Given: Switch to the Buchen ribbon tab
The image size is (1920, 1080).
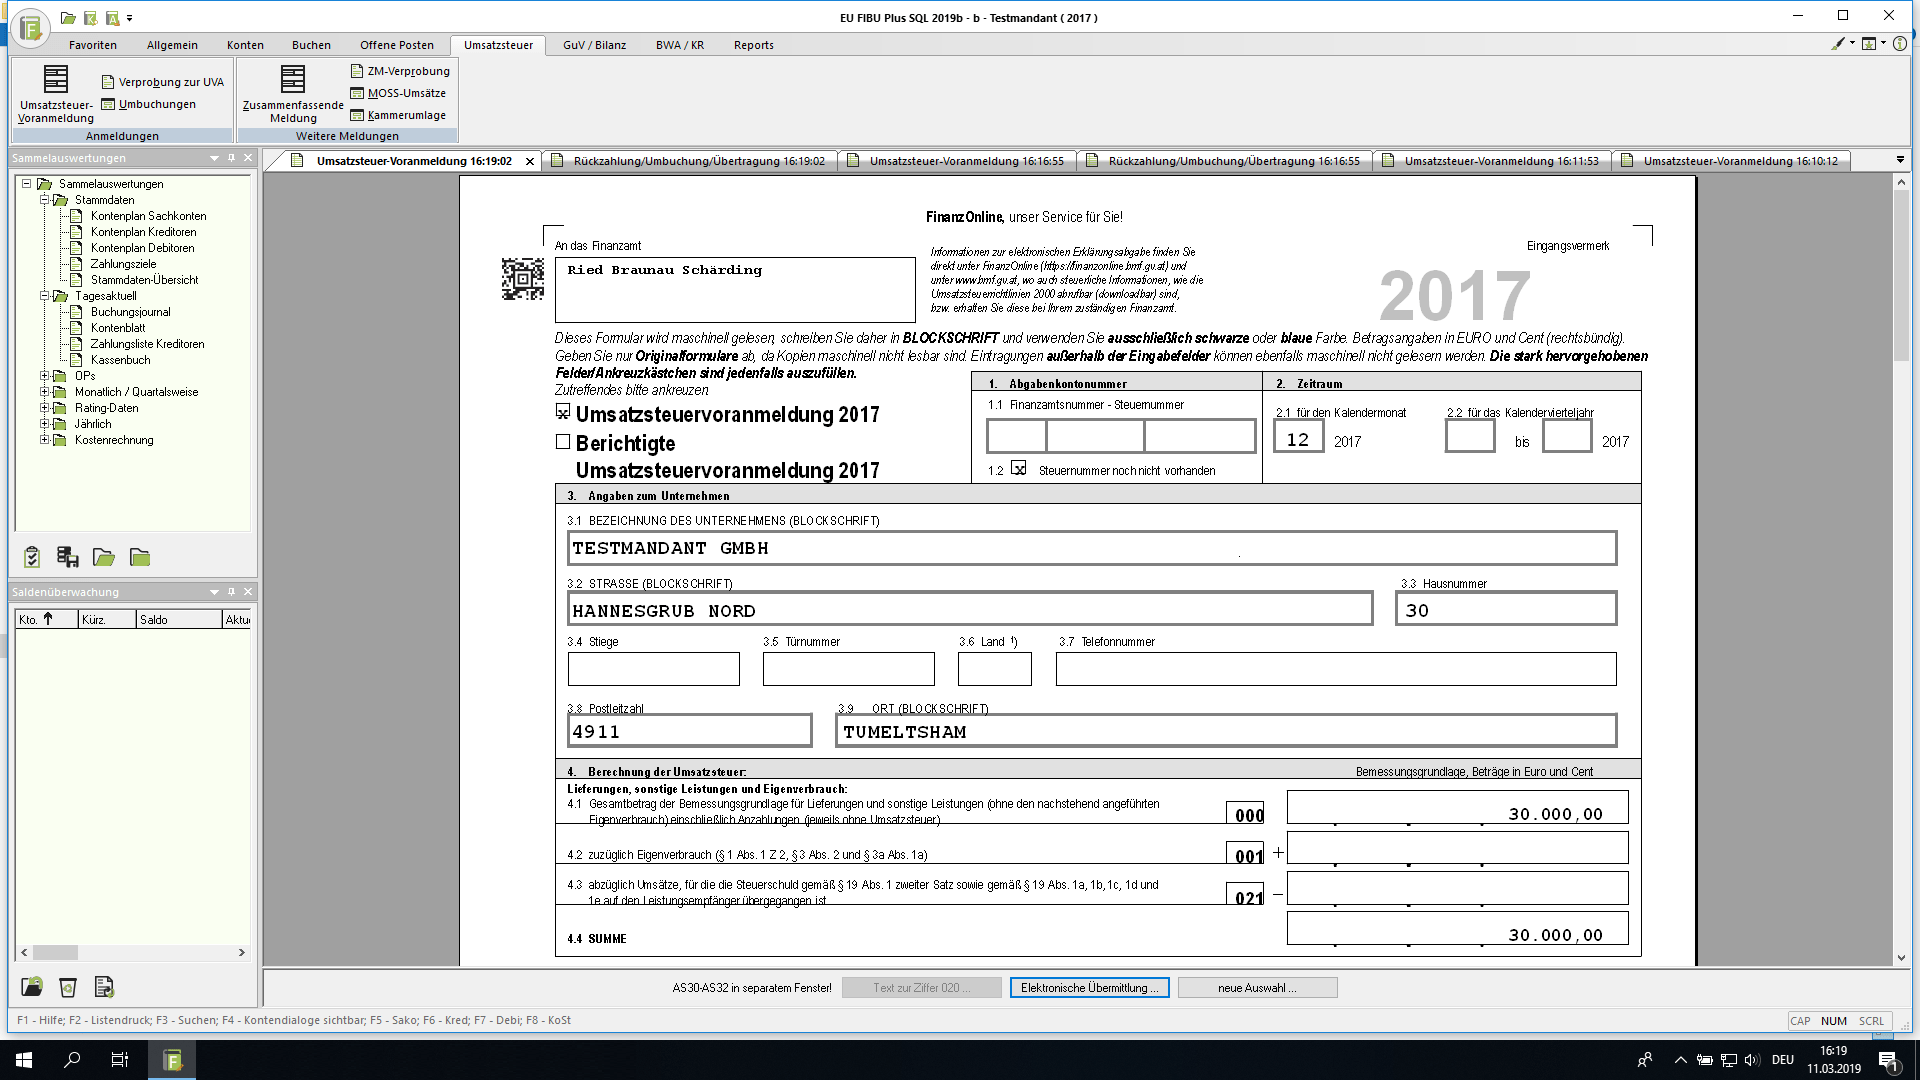Looking at the screenshot, I should tap(311, 45).
